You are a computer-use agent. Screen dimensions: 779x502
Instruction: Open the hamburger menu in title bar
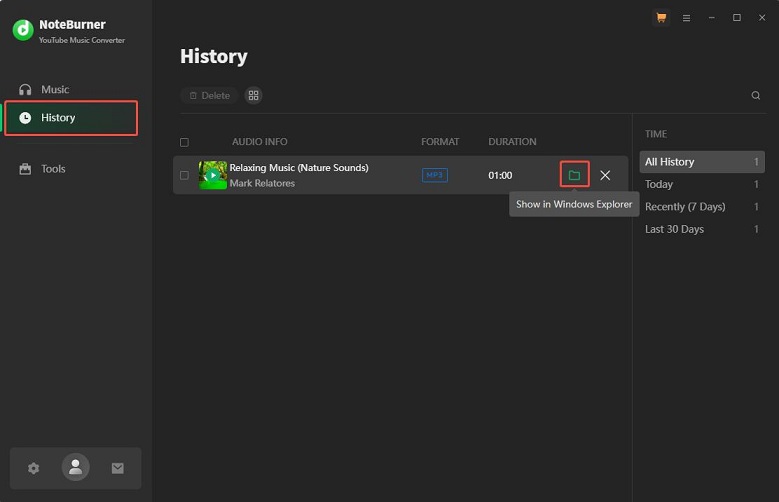coord(686,18)
